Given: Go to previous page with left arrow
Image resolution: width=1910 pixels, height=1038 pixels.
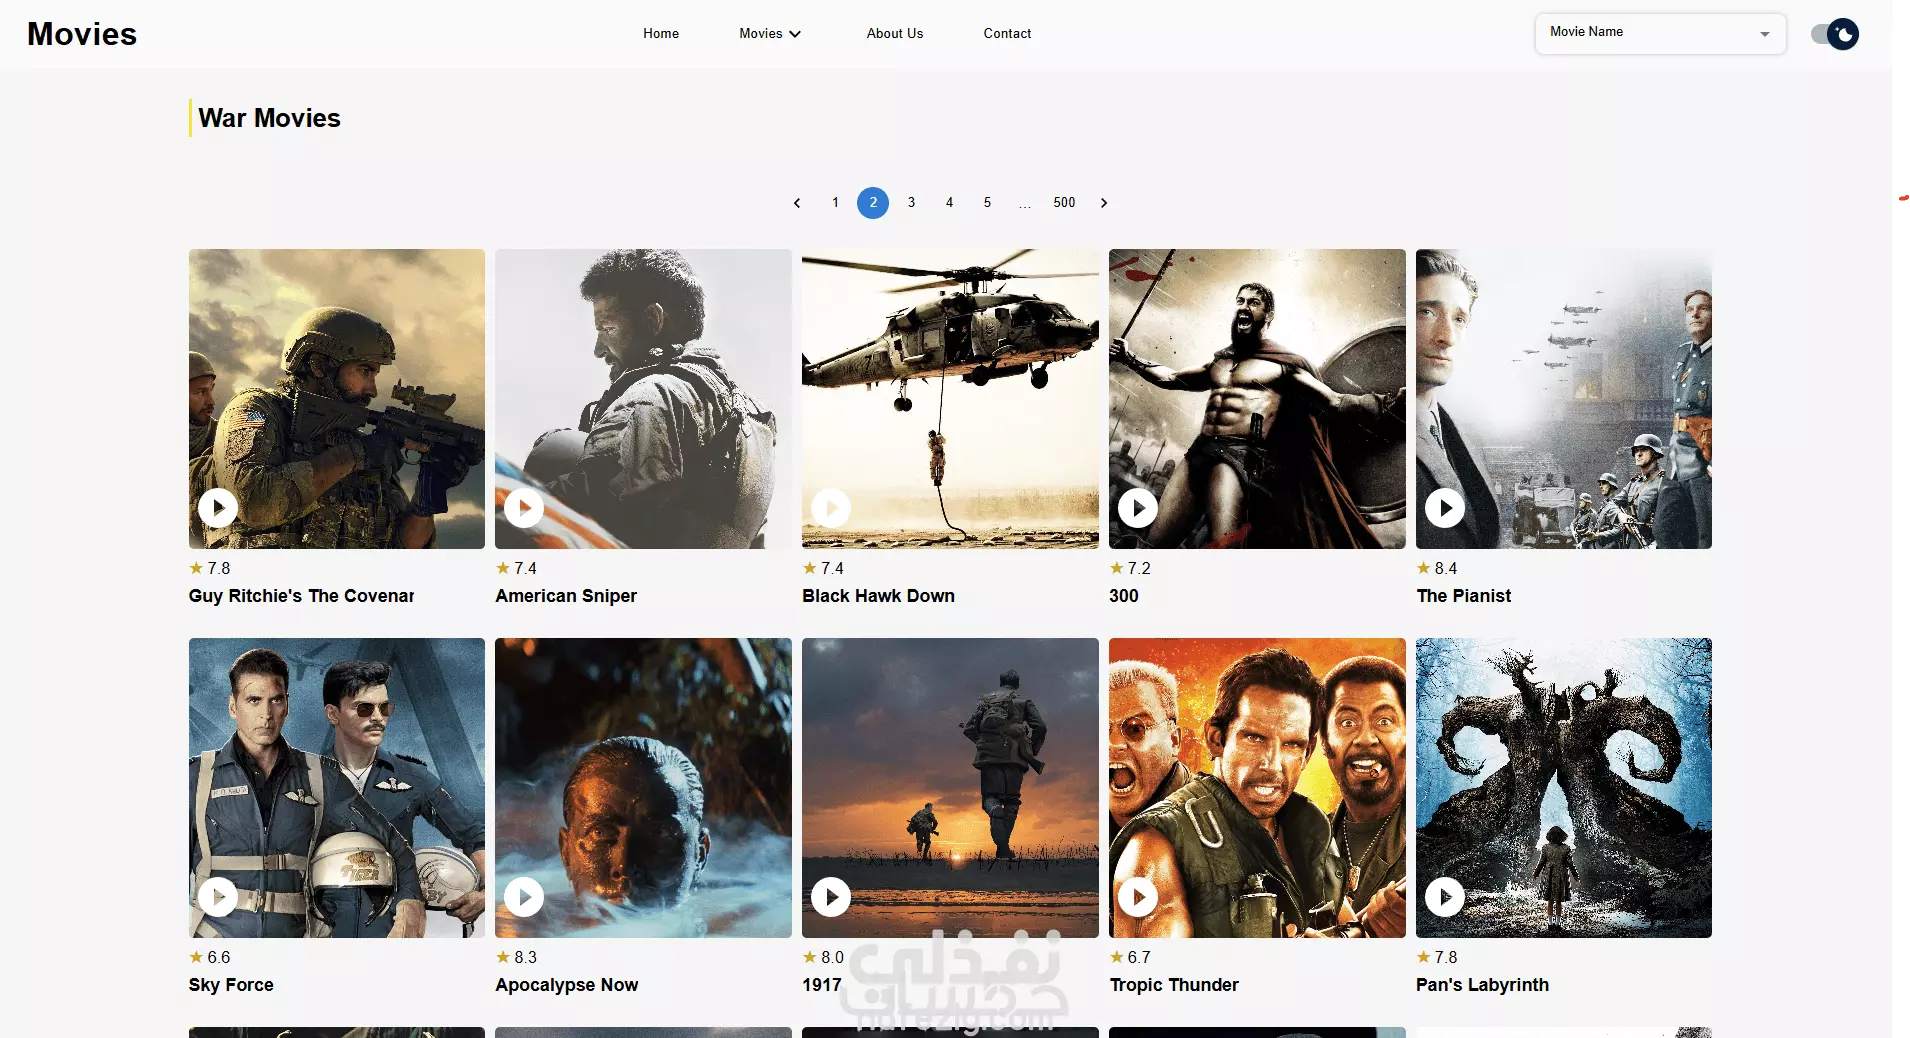Looking at the screenshot, I should click(797, 203).
